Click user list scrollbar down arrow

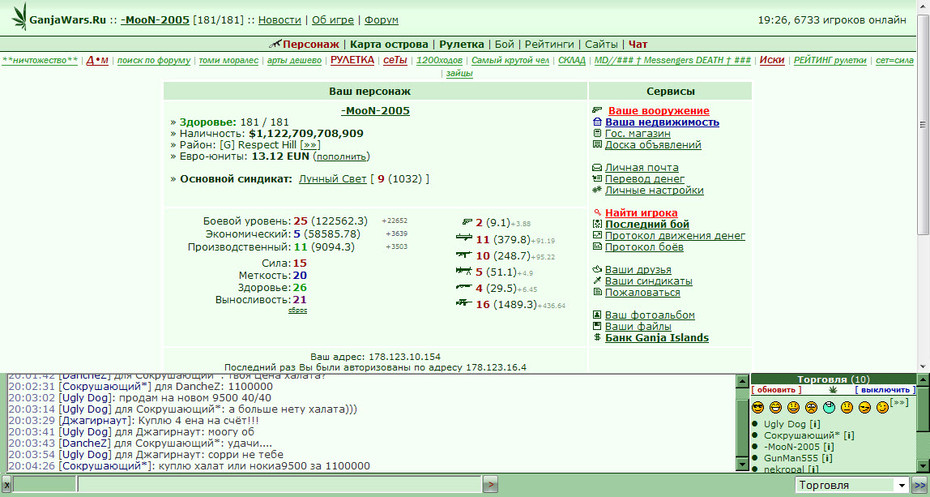click(x=923, y=466)
